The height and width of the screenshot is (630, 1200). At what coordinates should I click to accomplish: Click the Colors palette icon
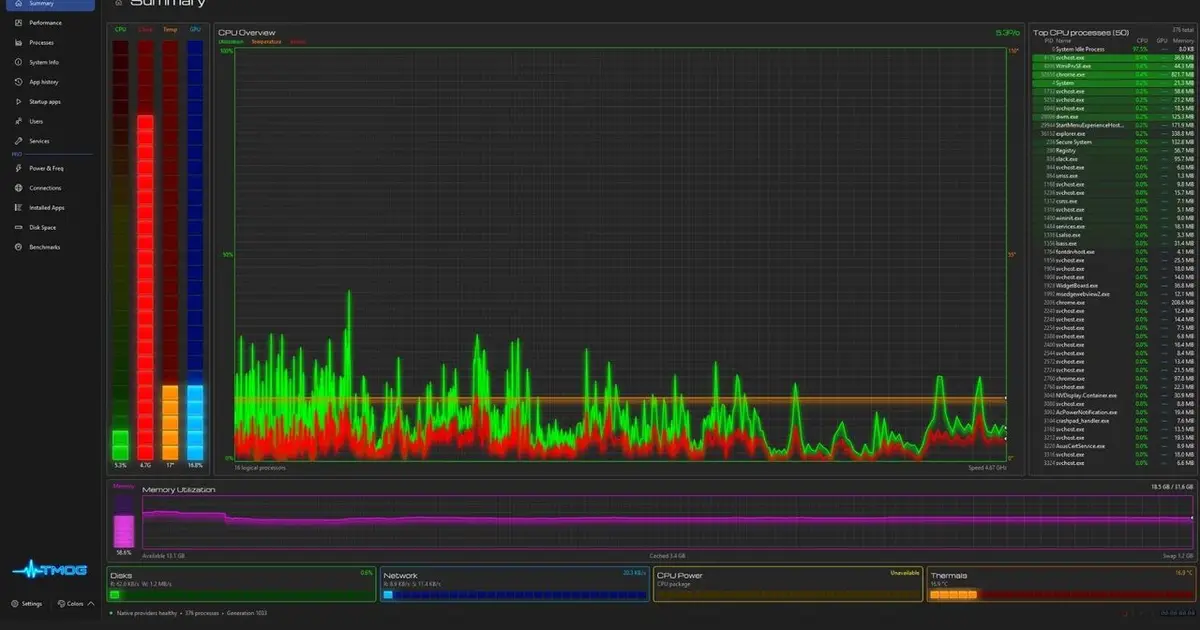(61, 603)
